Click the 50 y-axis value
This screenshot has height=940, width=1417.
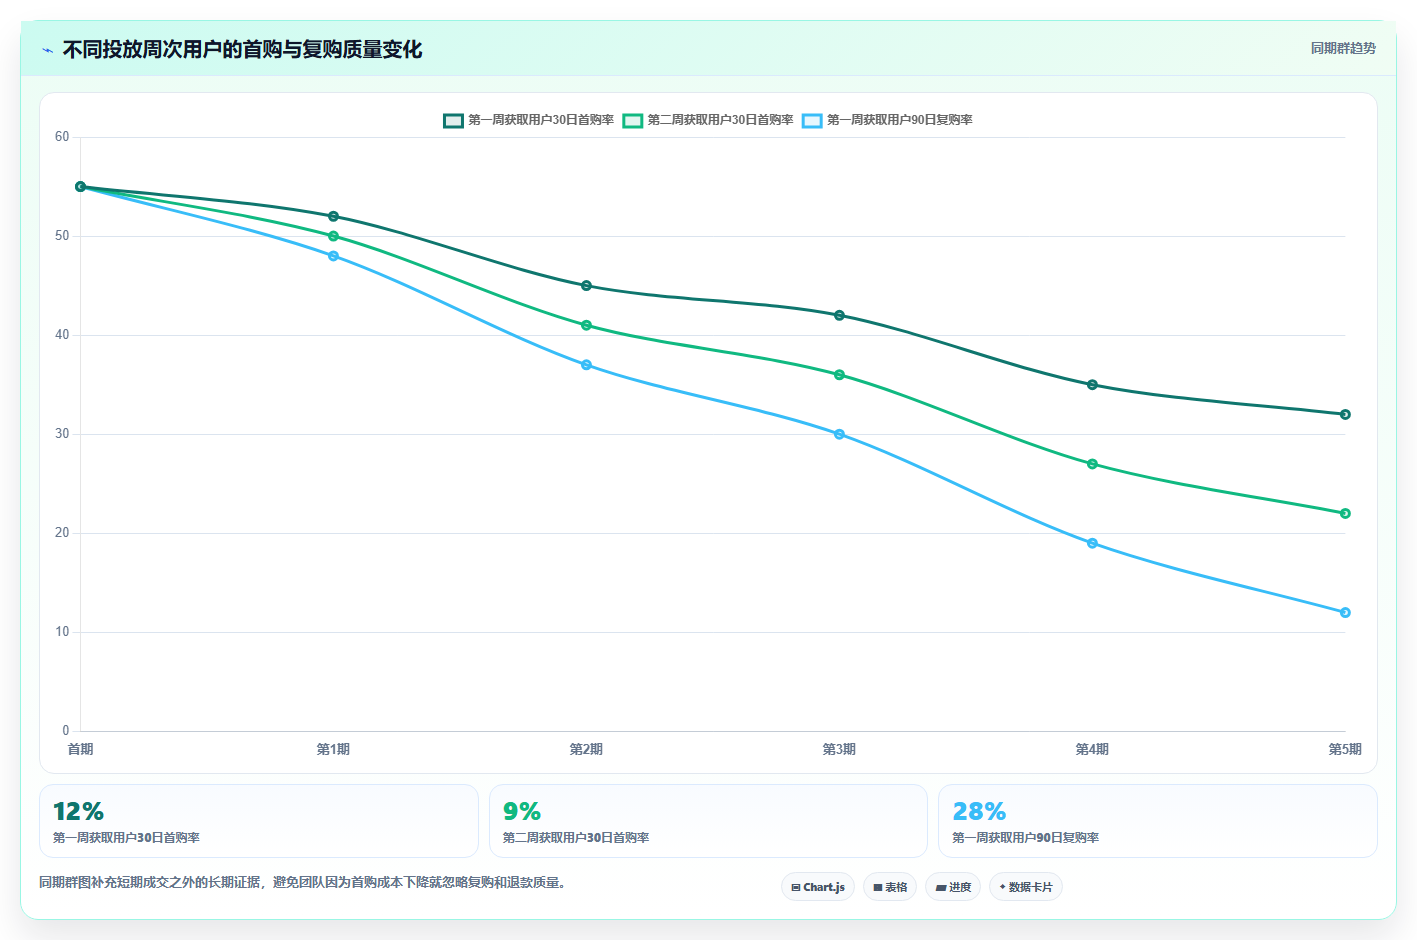tap(62, 236)
